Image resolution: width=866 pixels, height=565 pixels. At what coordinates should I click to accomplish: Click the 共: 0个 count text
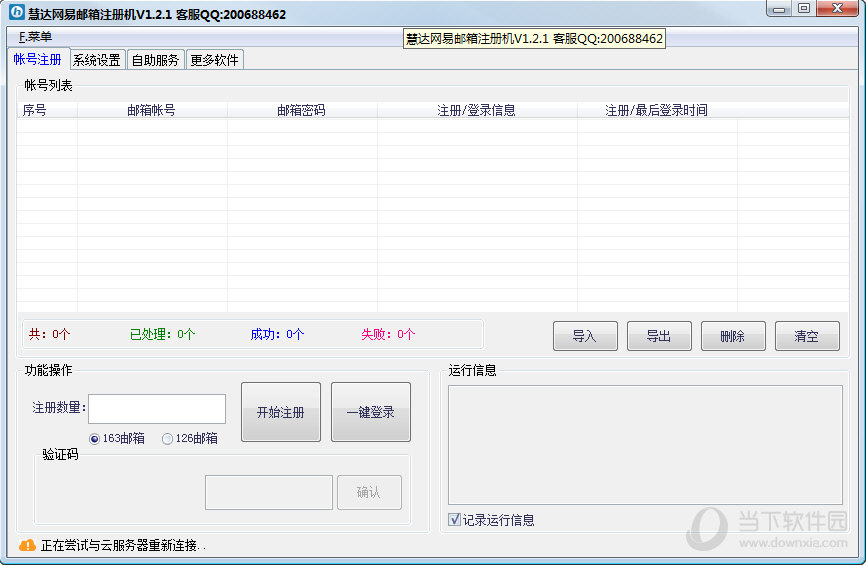49,334
